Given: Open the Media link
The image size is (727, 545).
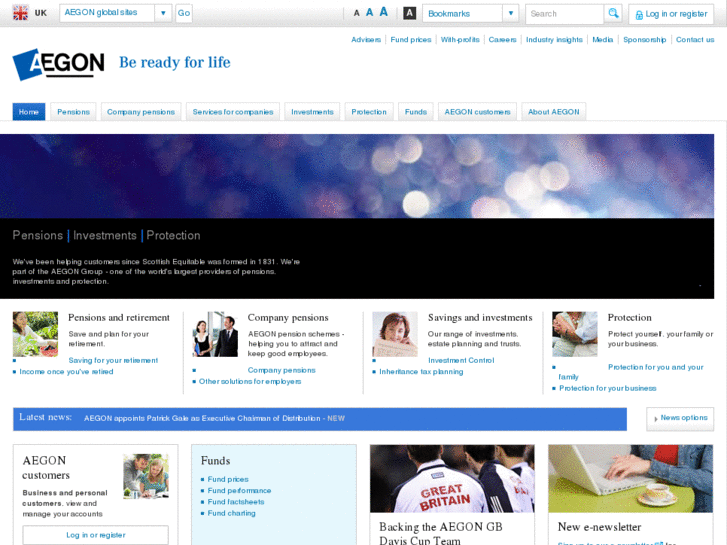Looking at the screenshot, I should coord(603,40).
